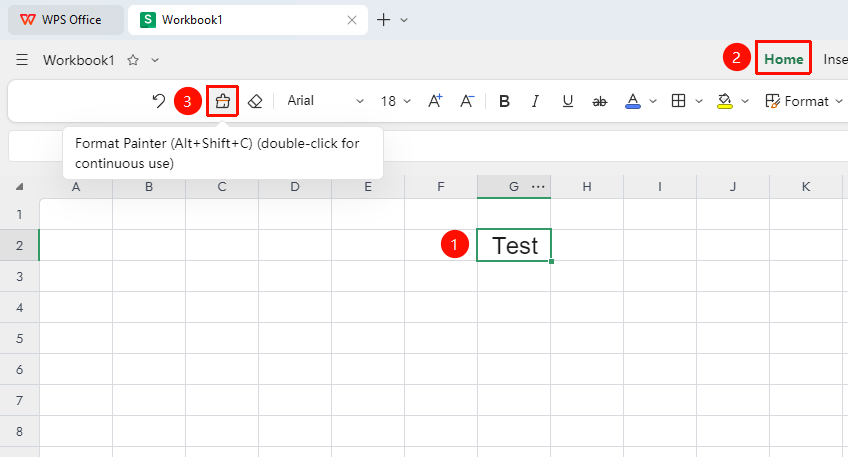Click the borders grid icon

[x=678, y=101]
